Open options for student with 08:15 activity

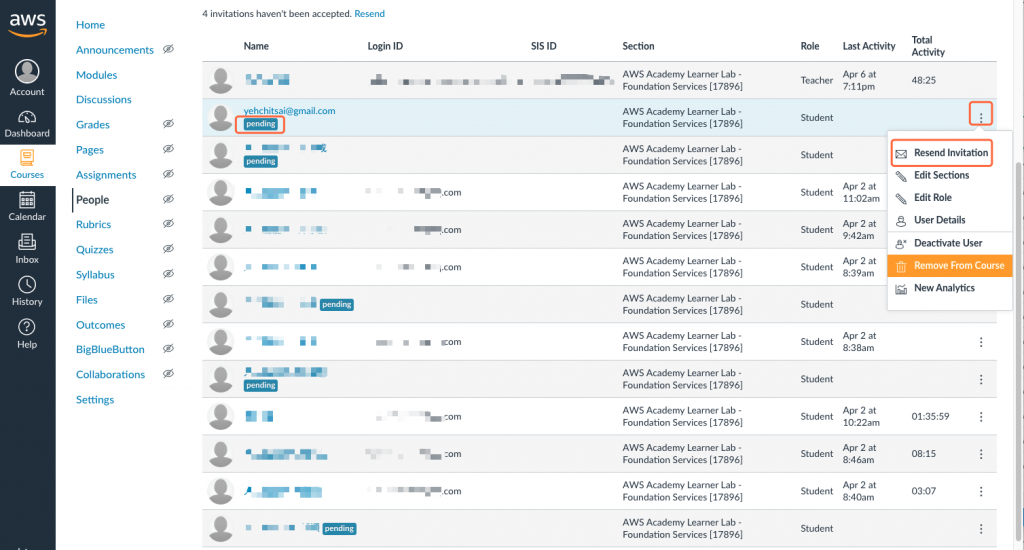coord(981,454)
